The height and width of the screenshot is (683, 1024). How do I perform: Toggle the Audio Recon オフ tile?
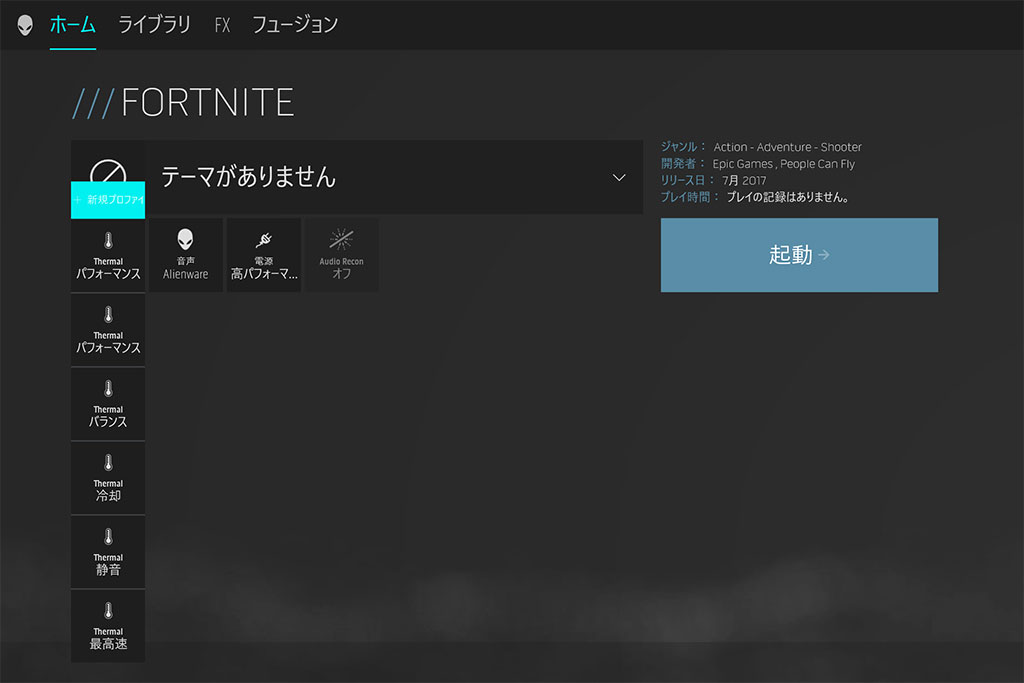point(342,255)
